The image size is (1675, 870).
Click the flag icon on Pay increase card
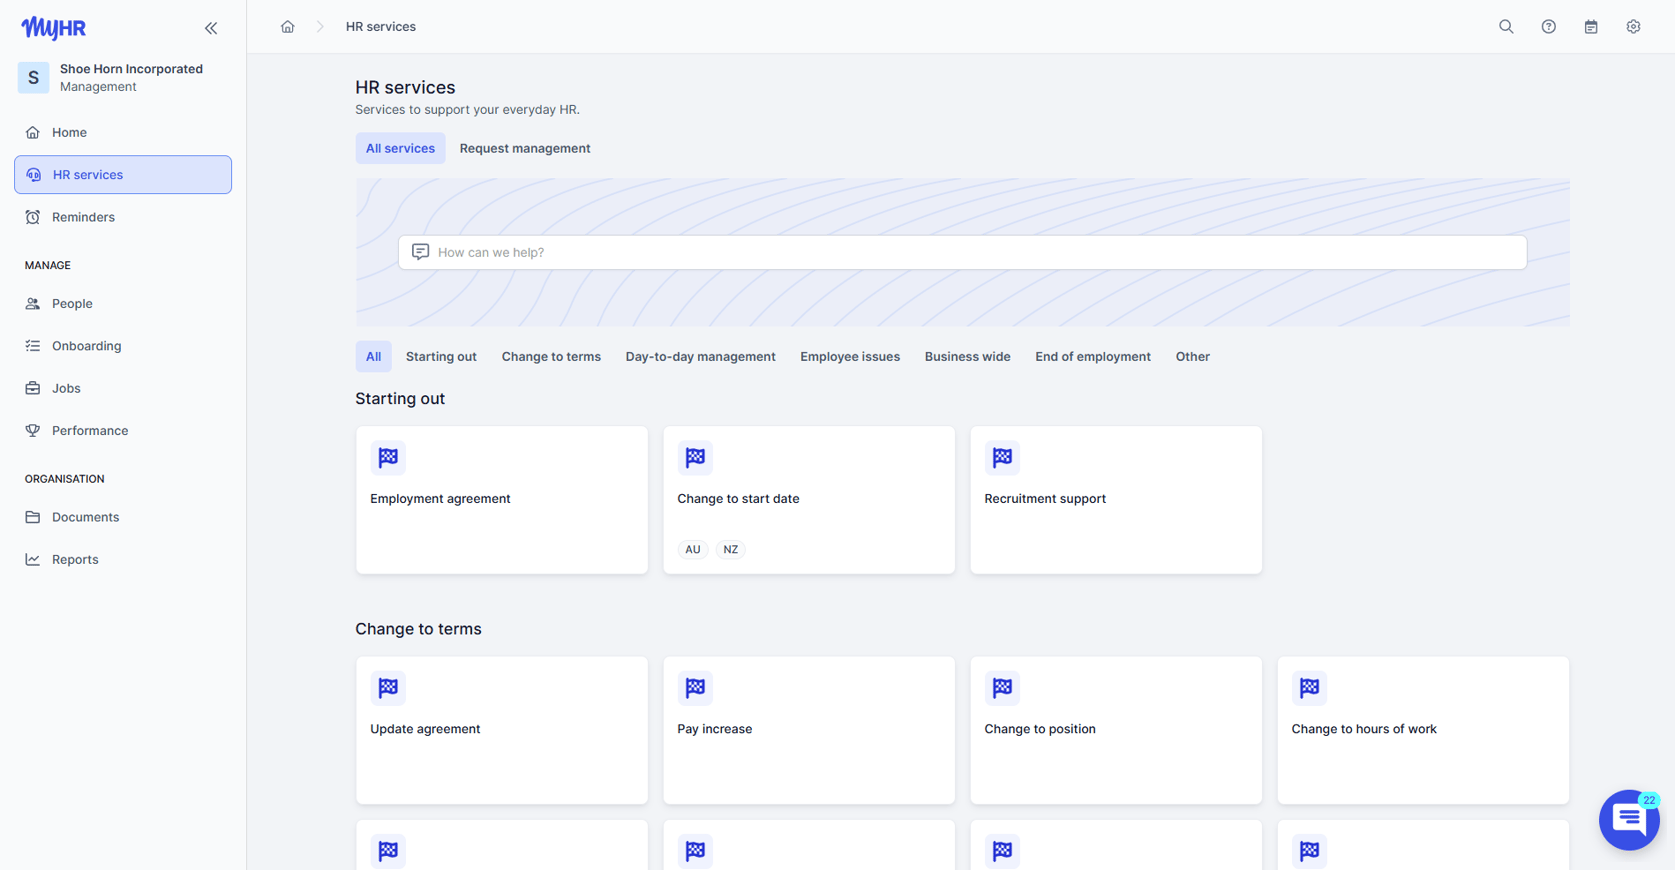695,688
